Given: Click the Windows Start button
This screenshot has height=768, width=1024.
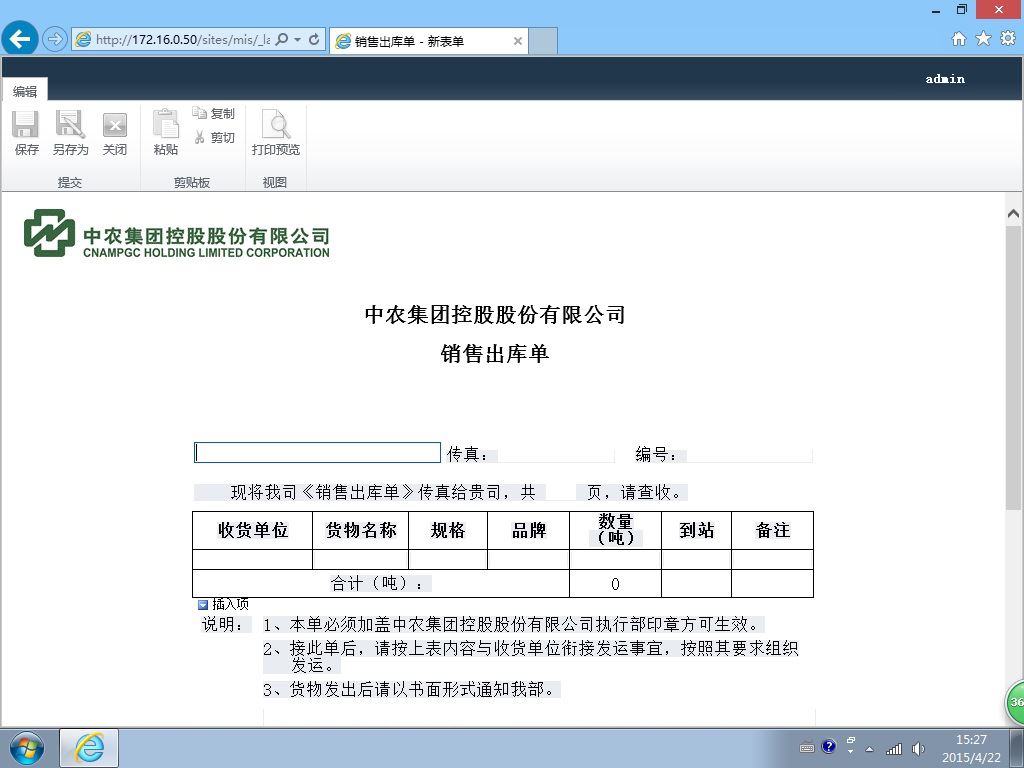Looking at the screenshot, I should pyautogui.click(x=27, y=748).
